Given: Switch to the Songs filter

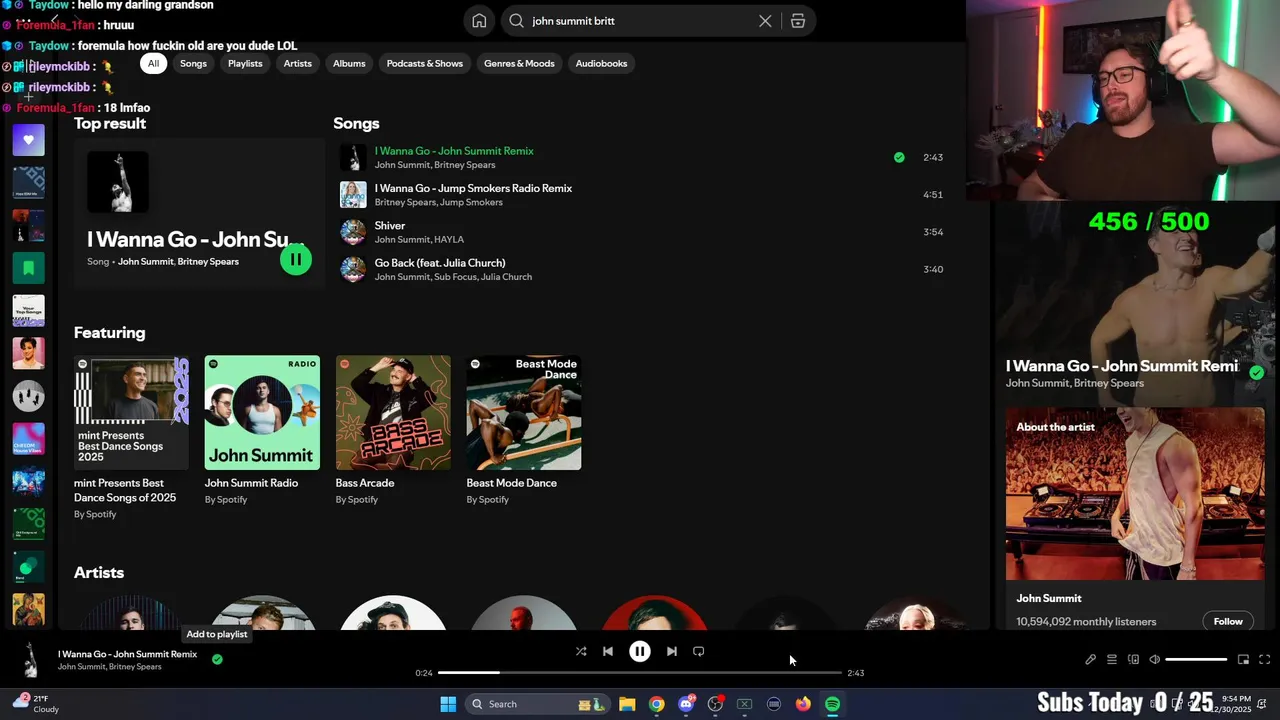Looking at the screenshot, I should (x=193, y=63).
